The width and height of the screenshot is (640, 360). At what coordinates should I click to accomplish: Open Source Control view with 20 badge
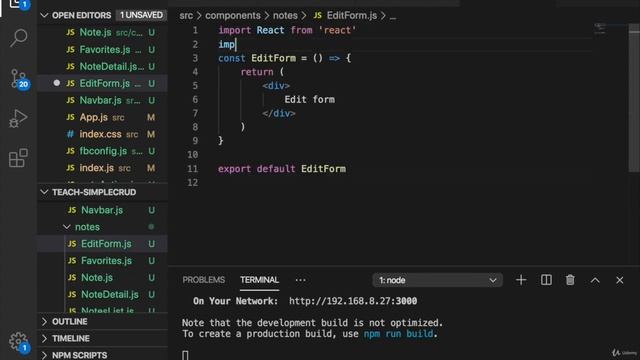[x=18, y=78]
